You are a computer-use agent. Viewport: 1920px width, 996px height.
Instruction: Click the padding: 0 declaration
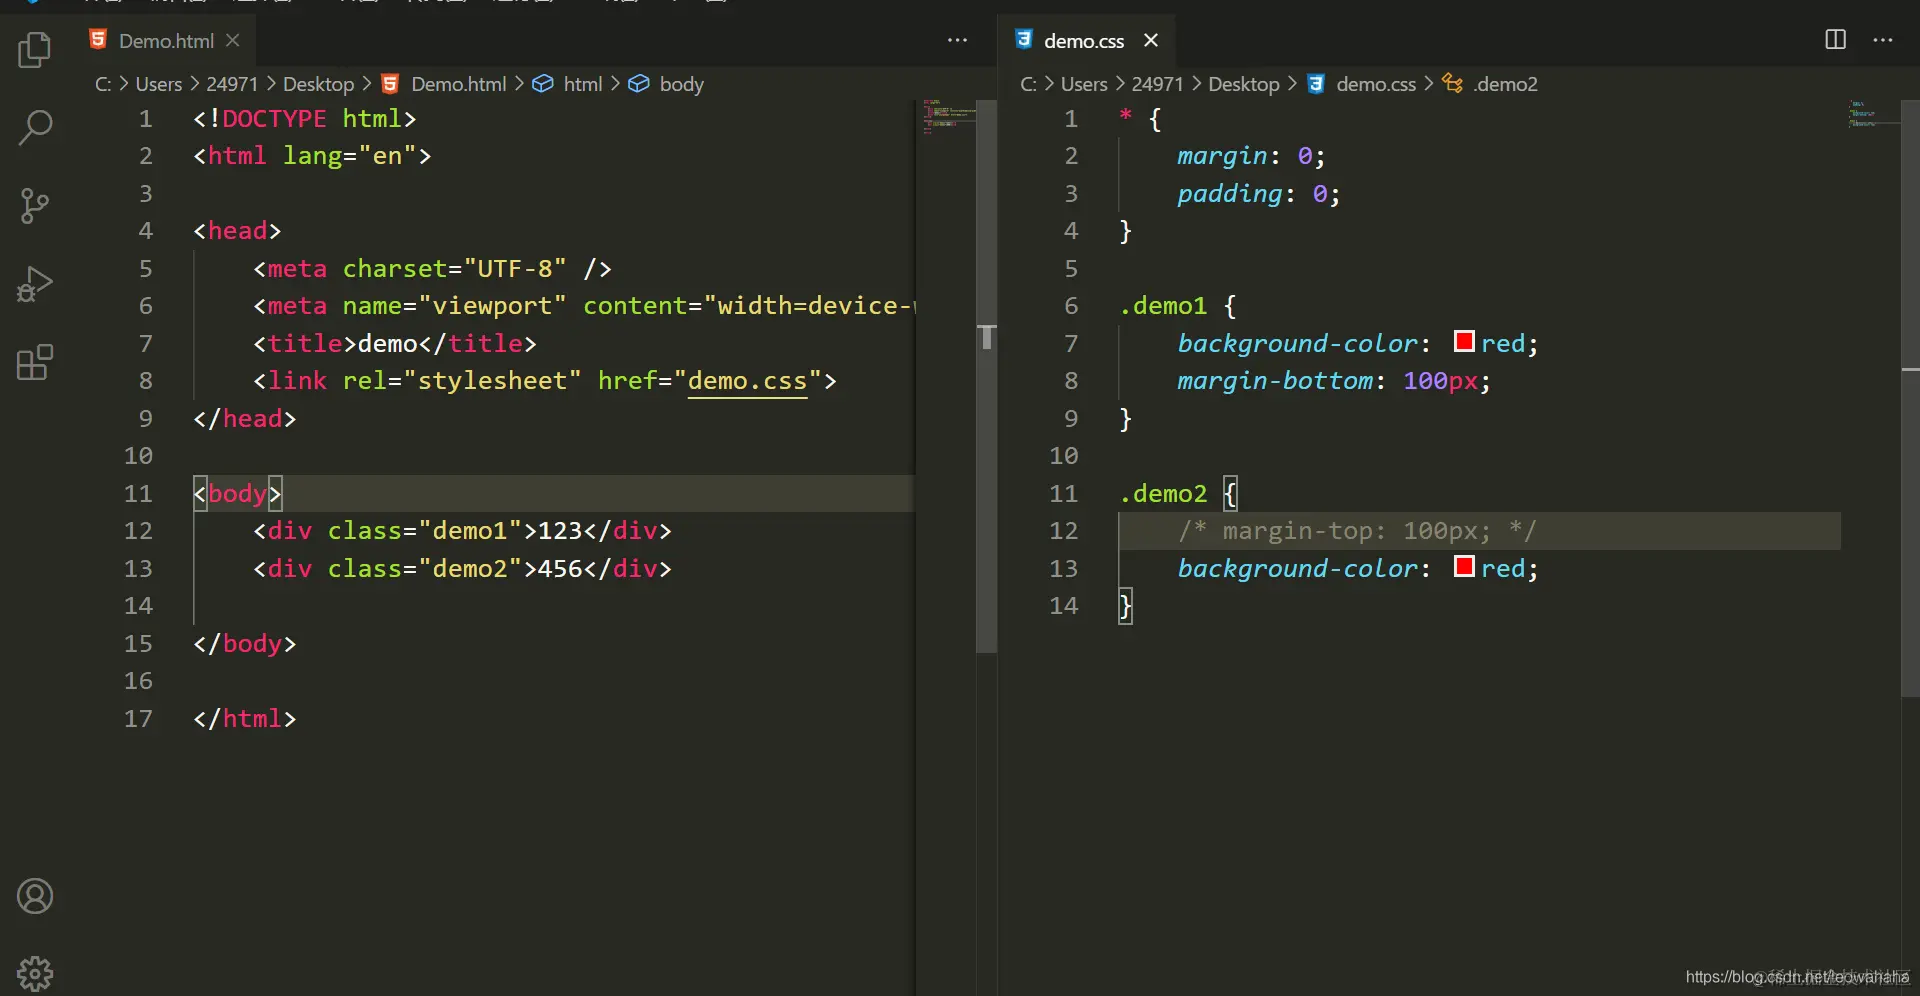[1258, 193]
